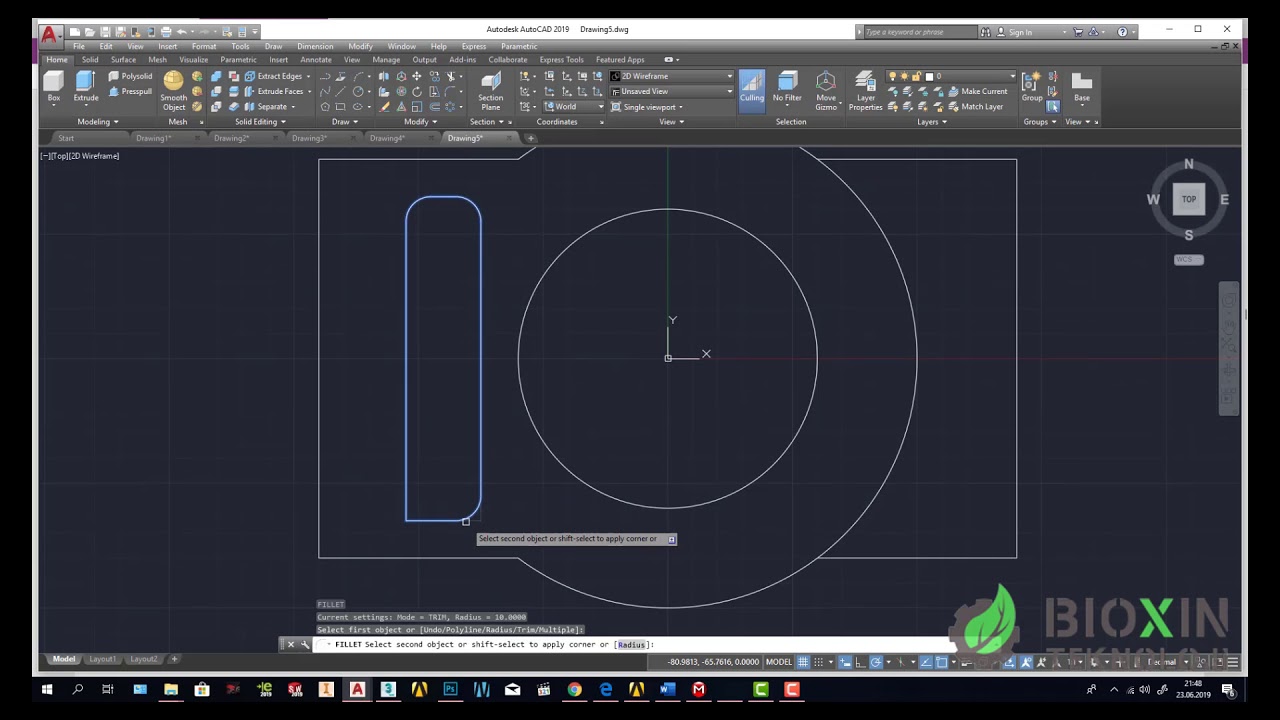Viewport: 1280px width, 720px height.
Task: Toggle object snap tracking in status bar
Action: 926,662
